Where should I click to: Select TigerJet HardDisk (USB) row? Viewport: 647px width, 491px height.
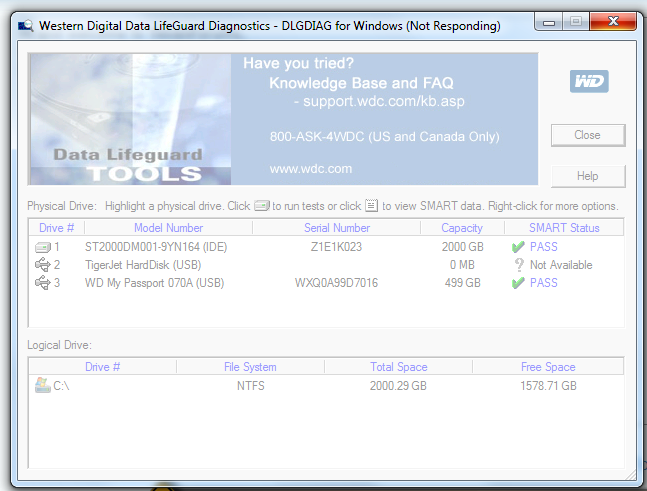click(326, 264)
